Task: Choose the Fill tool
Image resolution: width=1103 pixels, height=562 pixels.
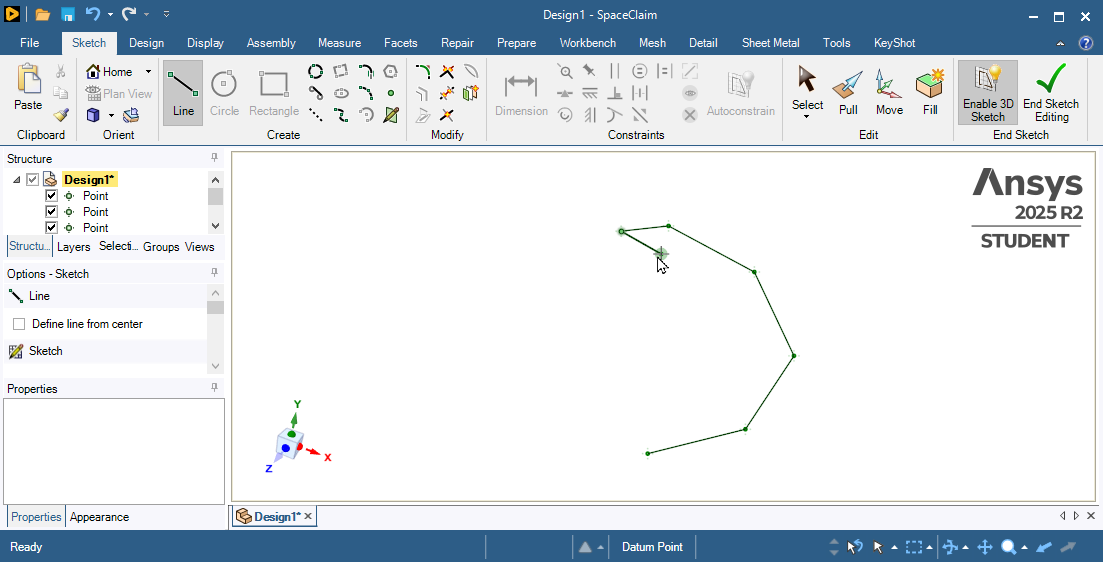Action: 930,92
